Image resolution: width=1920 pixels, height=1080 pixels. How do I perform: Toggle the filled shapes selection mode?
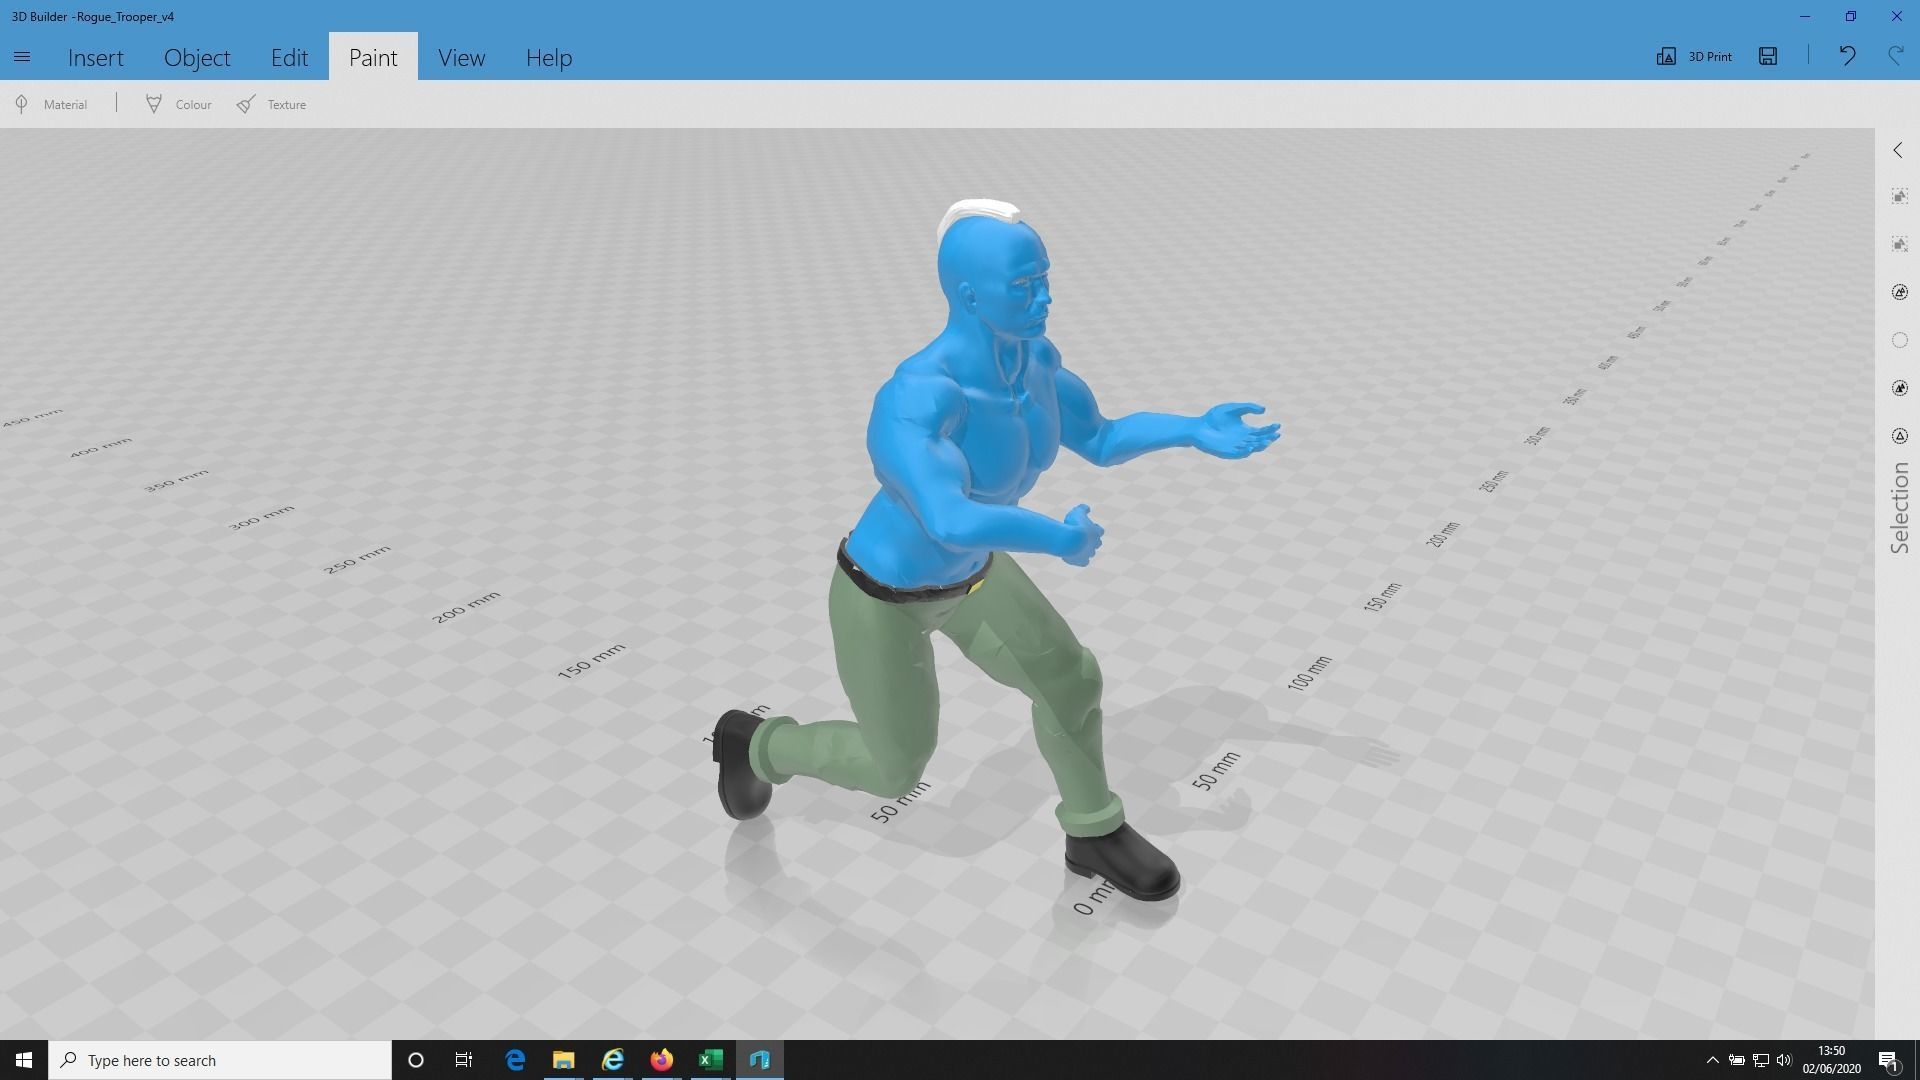pyautogui.click(x=1899, y=388)
